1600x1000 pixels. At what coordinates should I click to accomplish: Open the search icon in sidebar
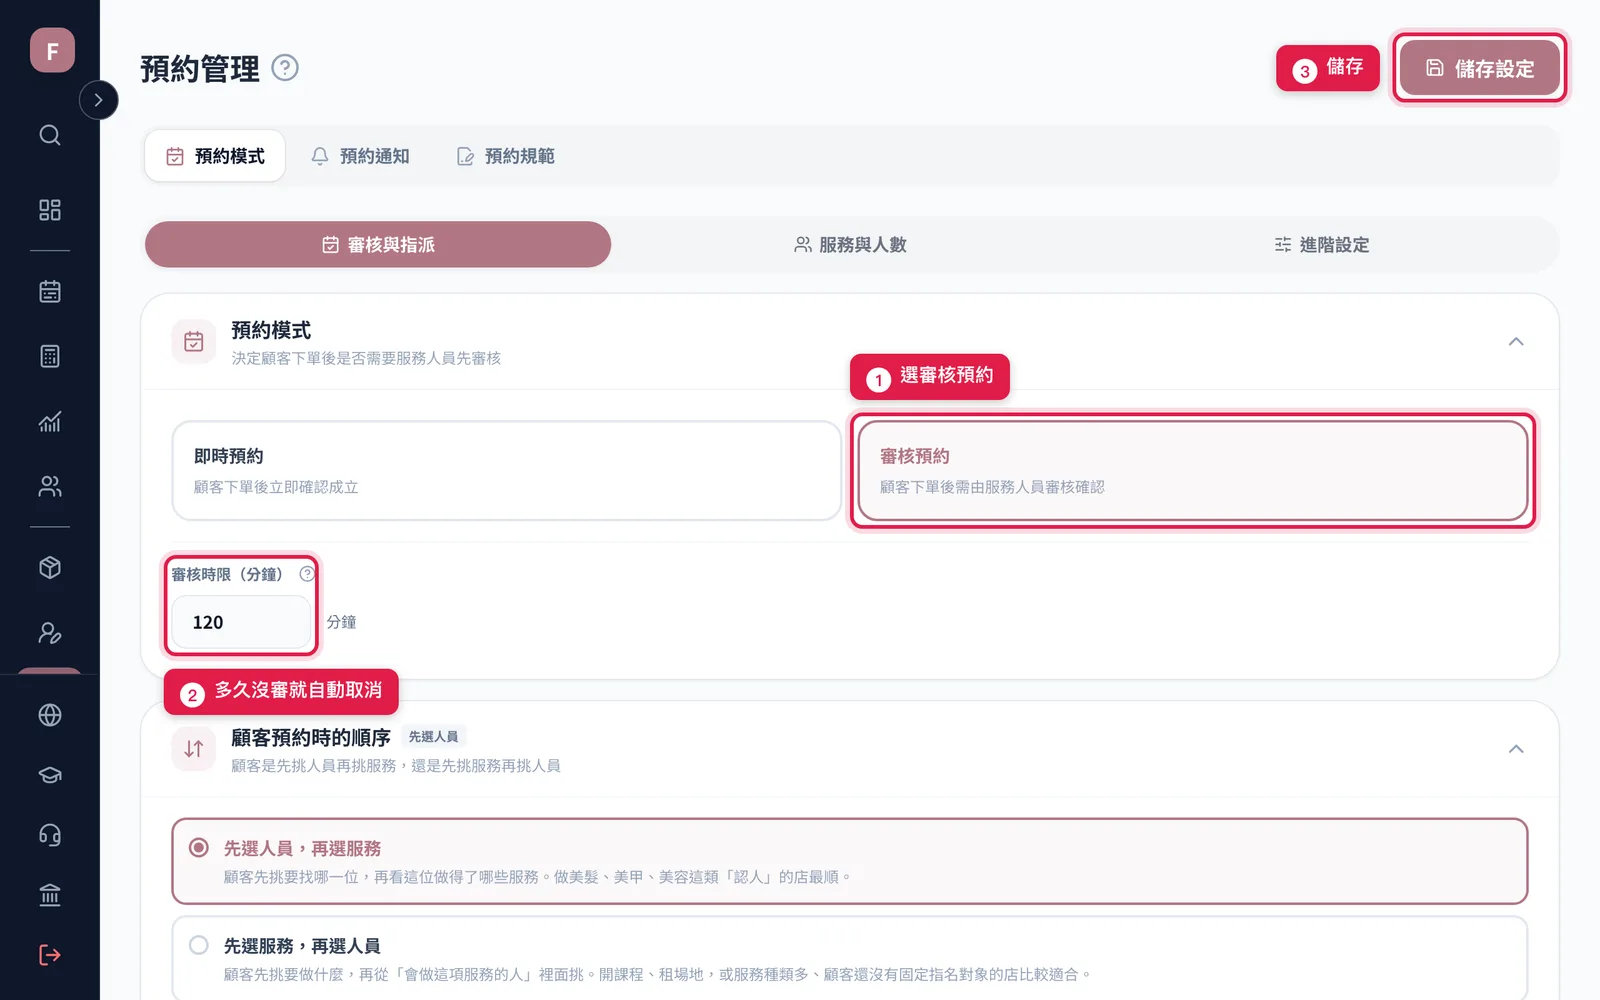[x=50, y=135]
